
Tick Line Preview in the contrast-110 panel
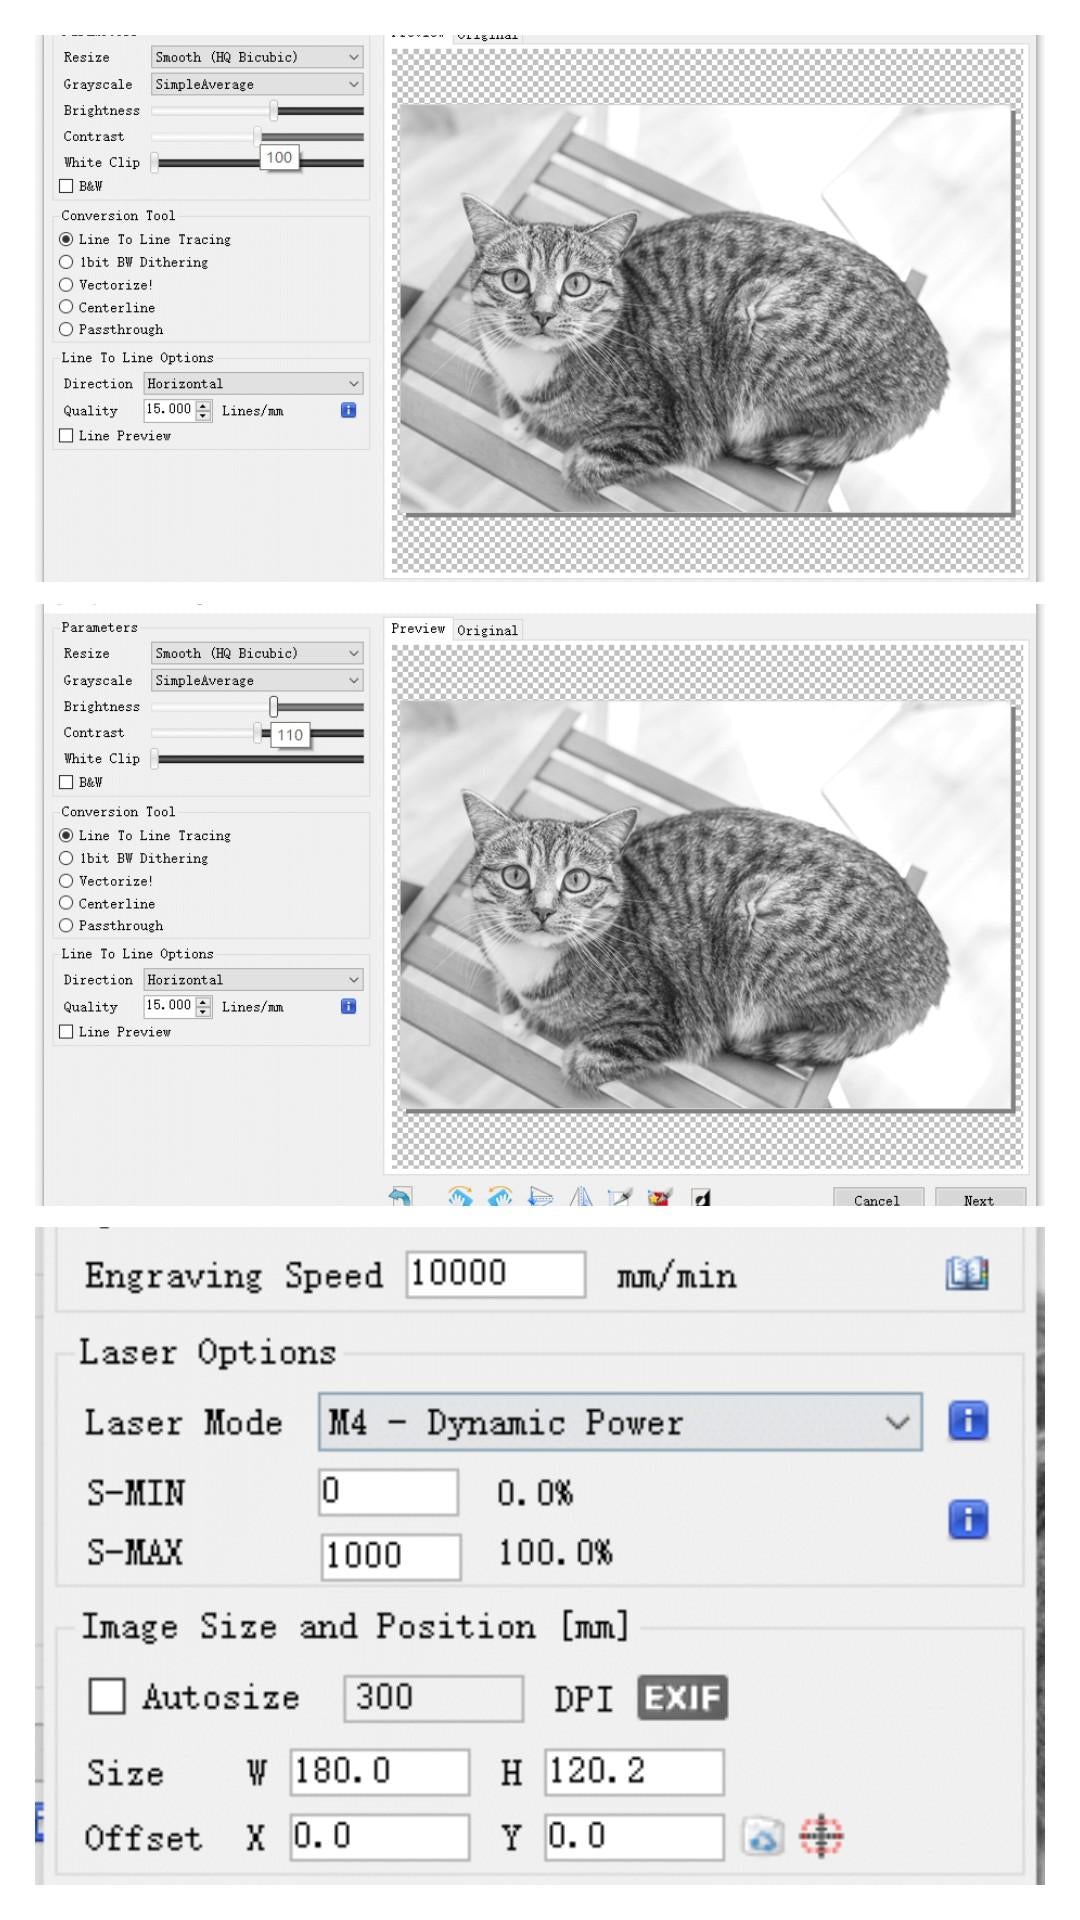pos(67,1032)
